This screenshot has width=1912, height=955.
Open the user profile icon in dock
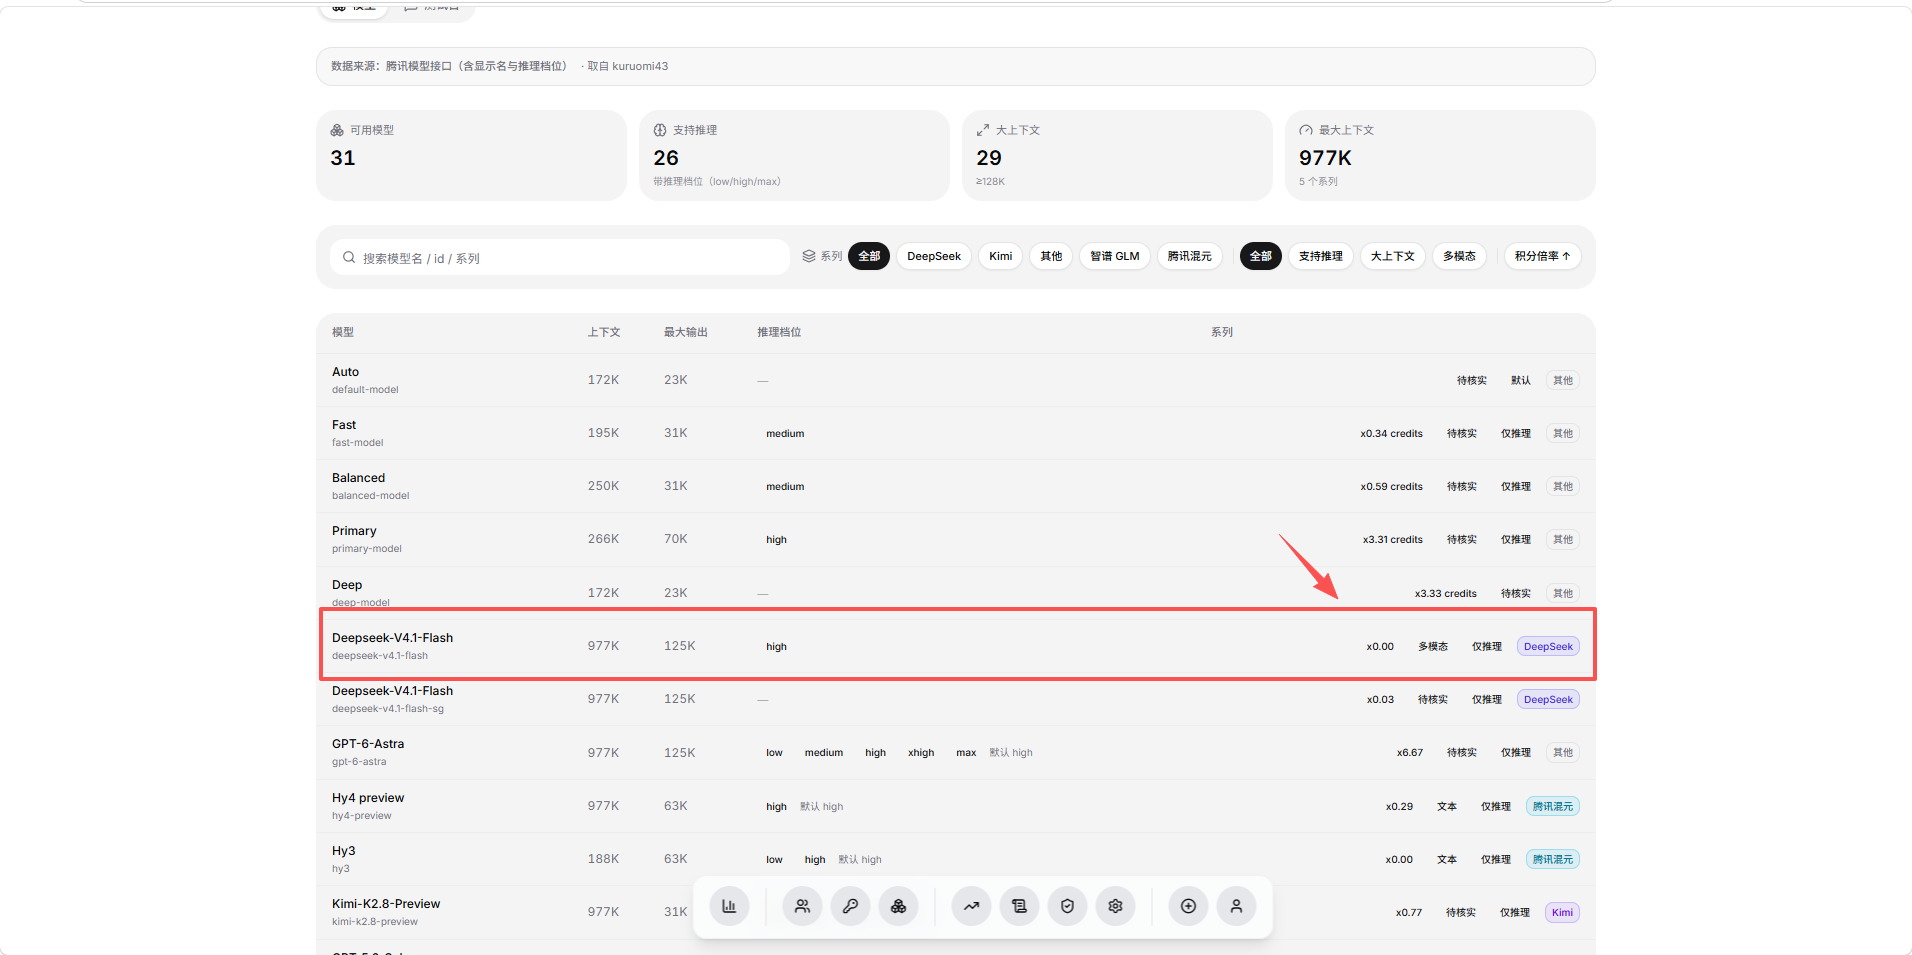[1236, 906]
